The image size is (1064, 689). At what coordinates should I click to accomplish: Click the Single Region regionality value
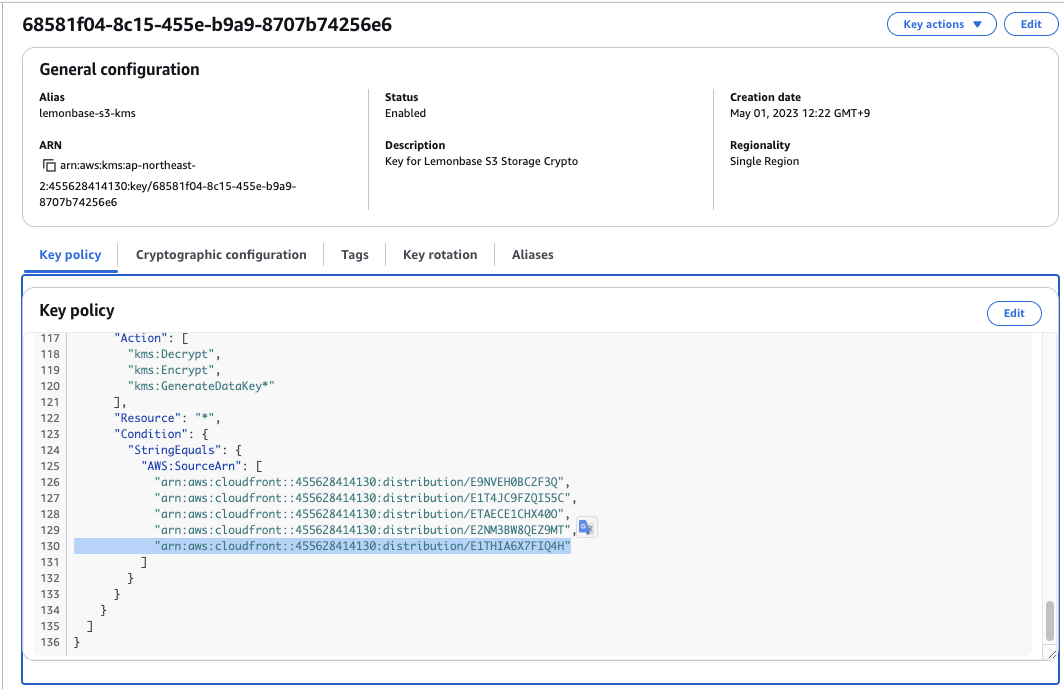pos(765,161)
